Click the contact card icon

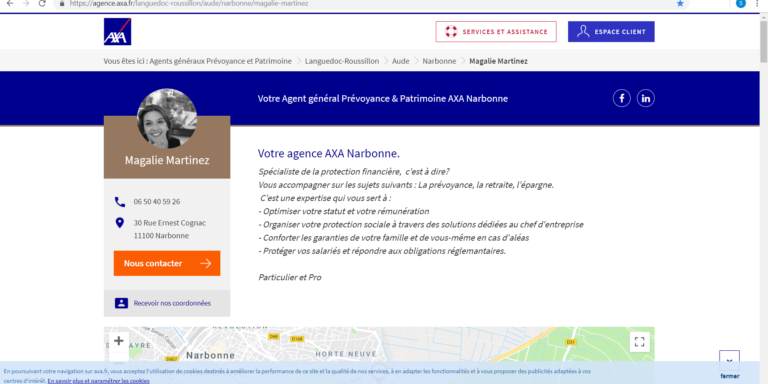[121, 303]
